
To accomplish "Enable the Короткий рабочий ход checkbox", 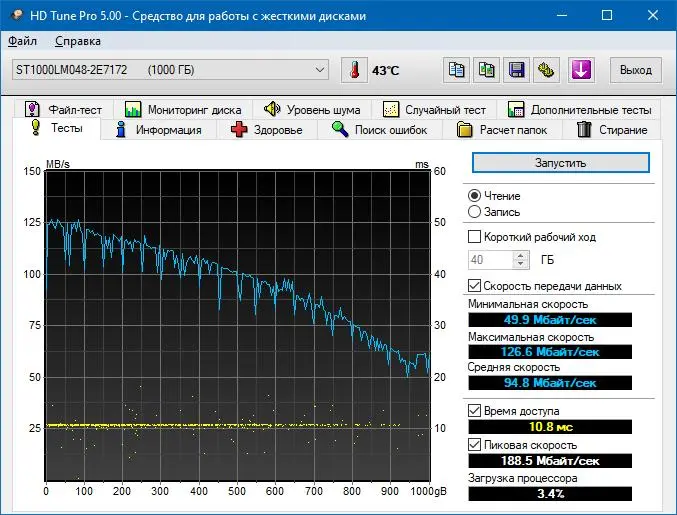I will tap(474, 237).
